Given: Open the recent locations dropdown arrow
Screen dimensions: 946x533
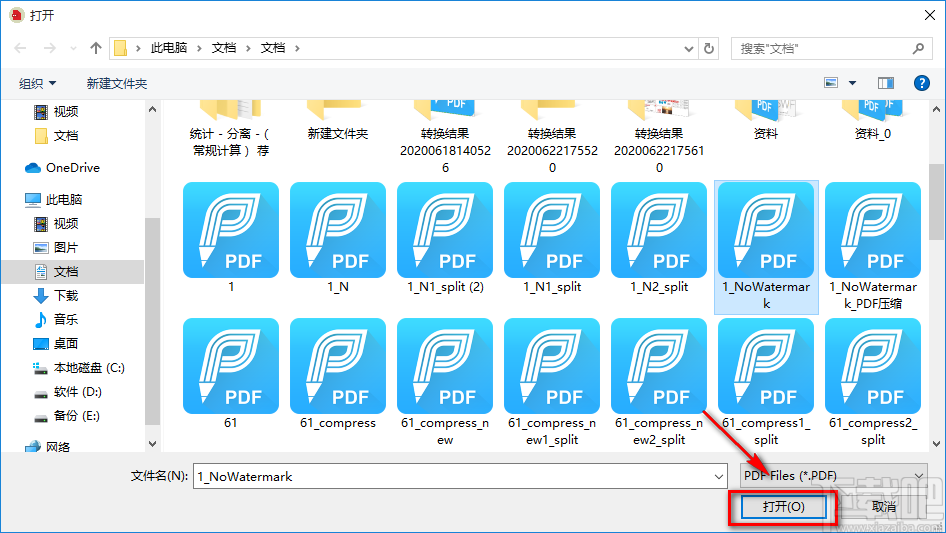Looking at the screenshot, I should pos(73,48).
